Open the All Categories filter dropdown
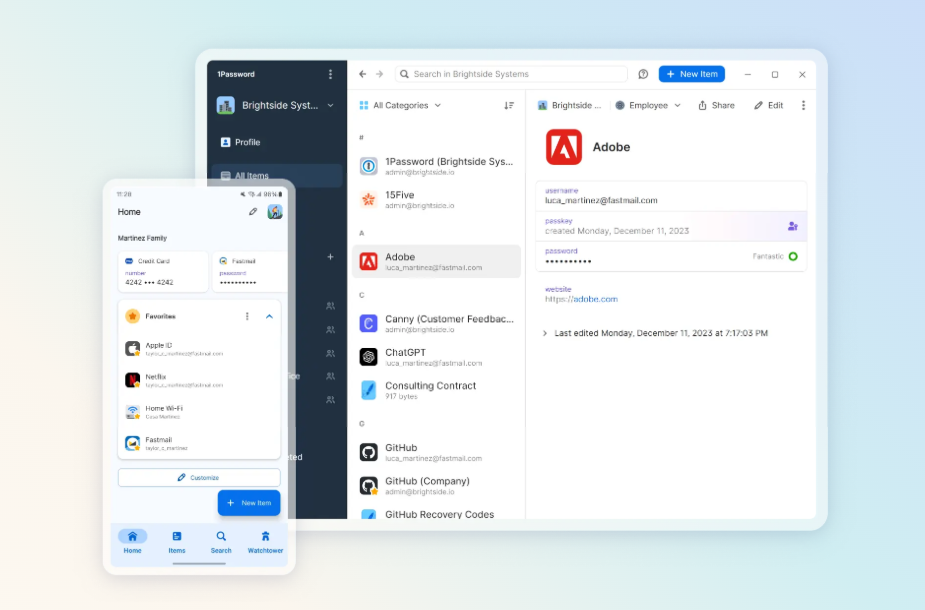Image resolution: width=925 pixels, height=610 pixels. tap(400, 105)
